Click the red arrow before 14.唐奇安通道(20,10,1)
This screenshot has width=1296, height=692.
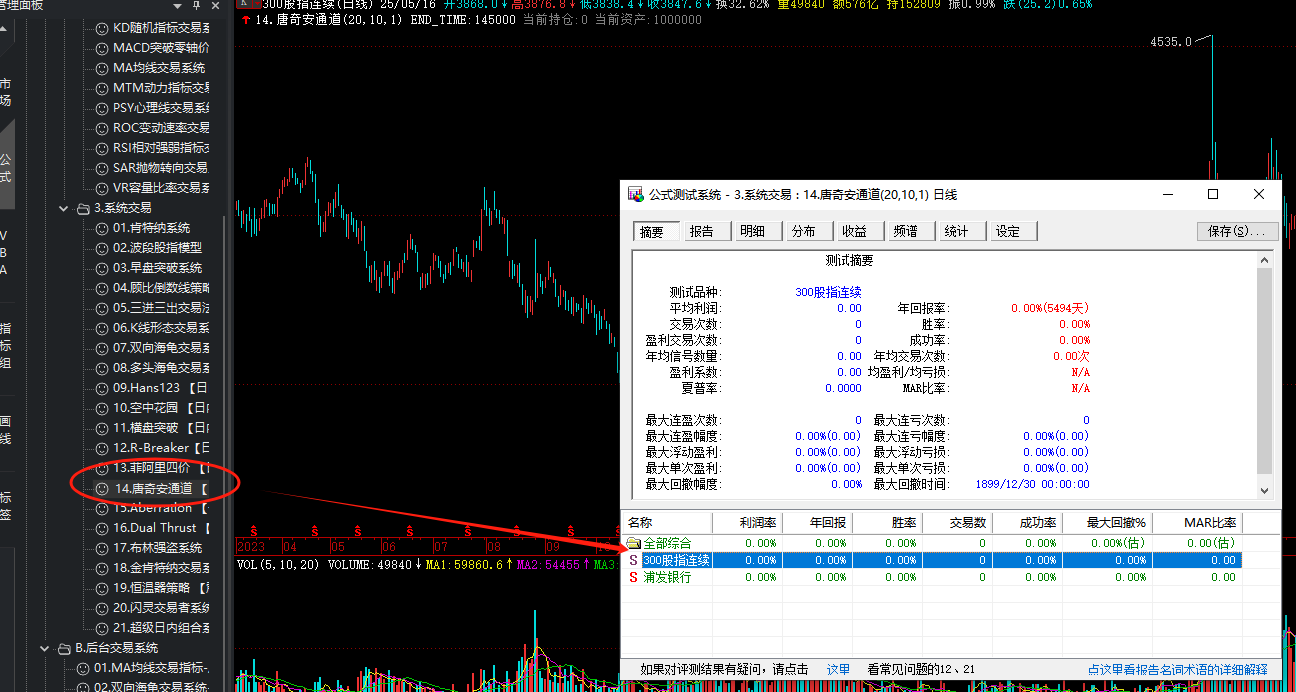point(246,19)
